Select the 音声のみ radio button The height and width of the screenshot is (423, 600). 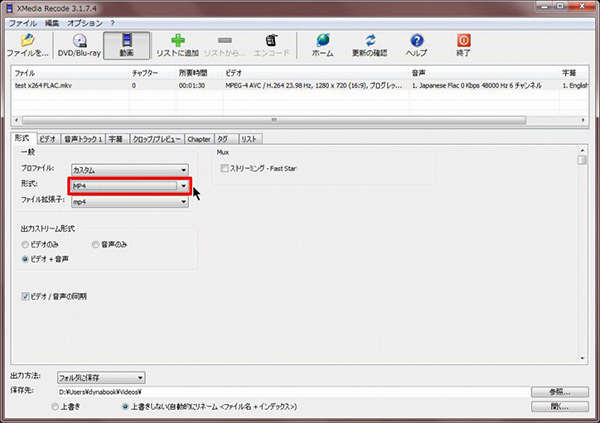95,244
